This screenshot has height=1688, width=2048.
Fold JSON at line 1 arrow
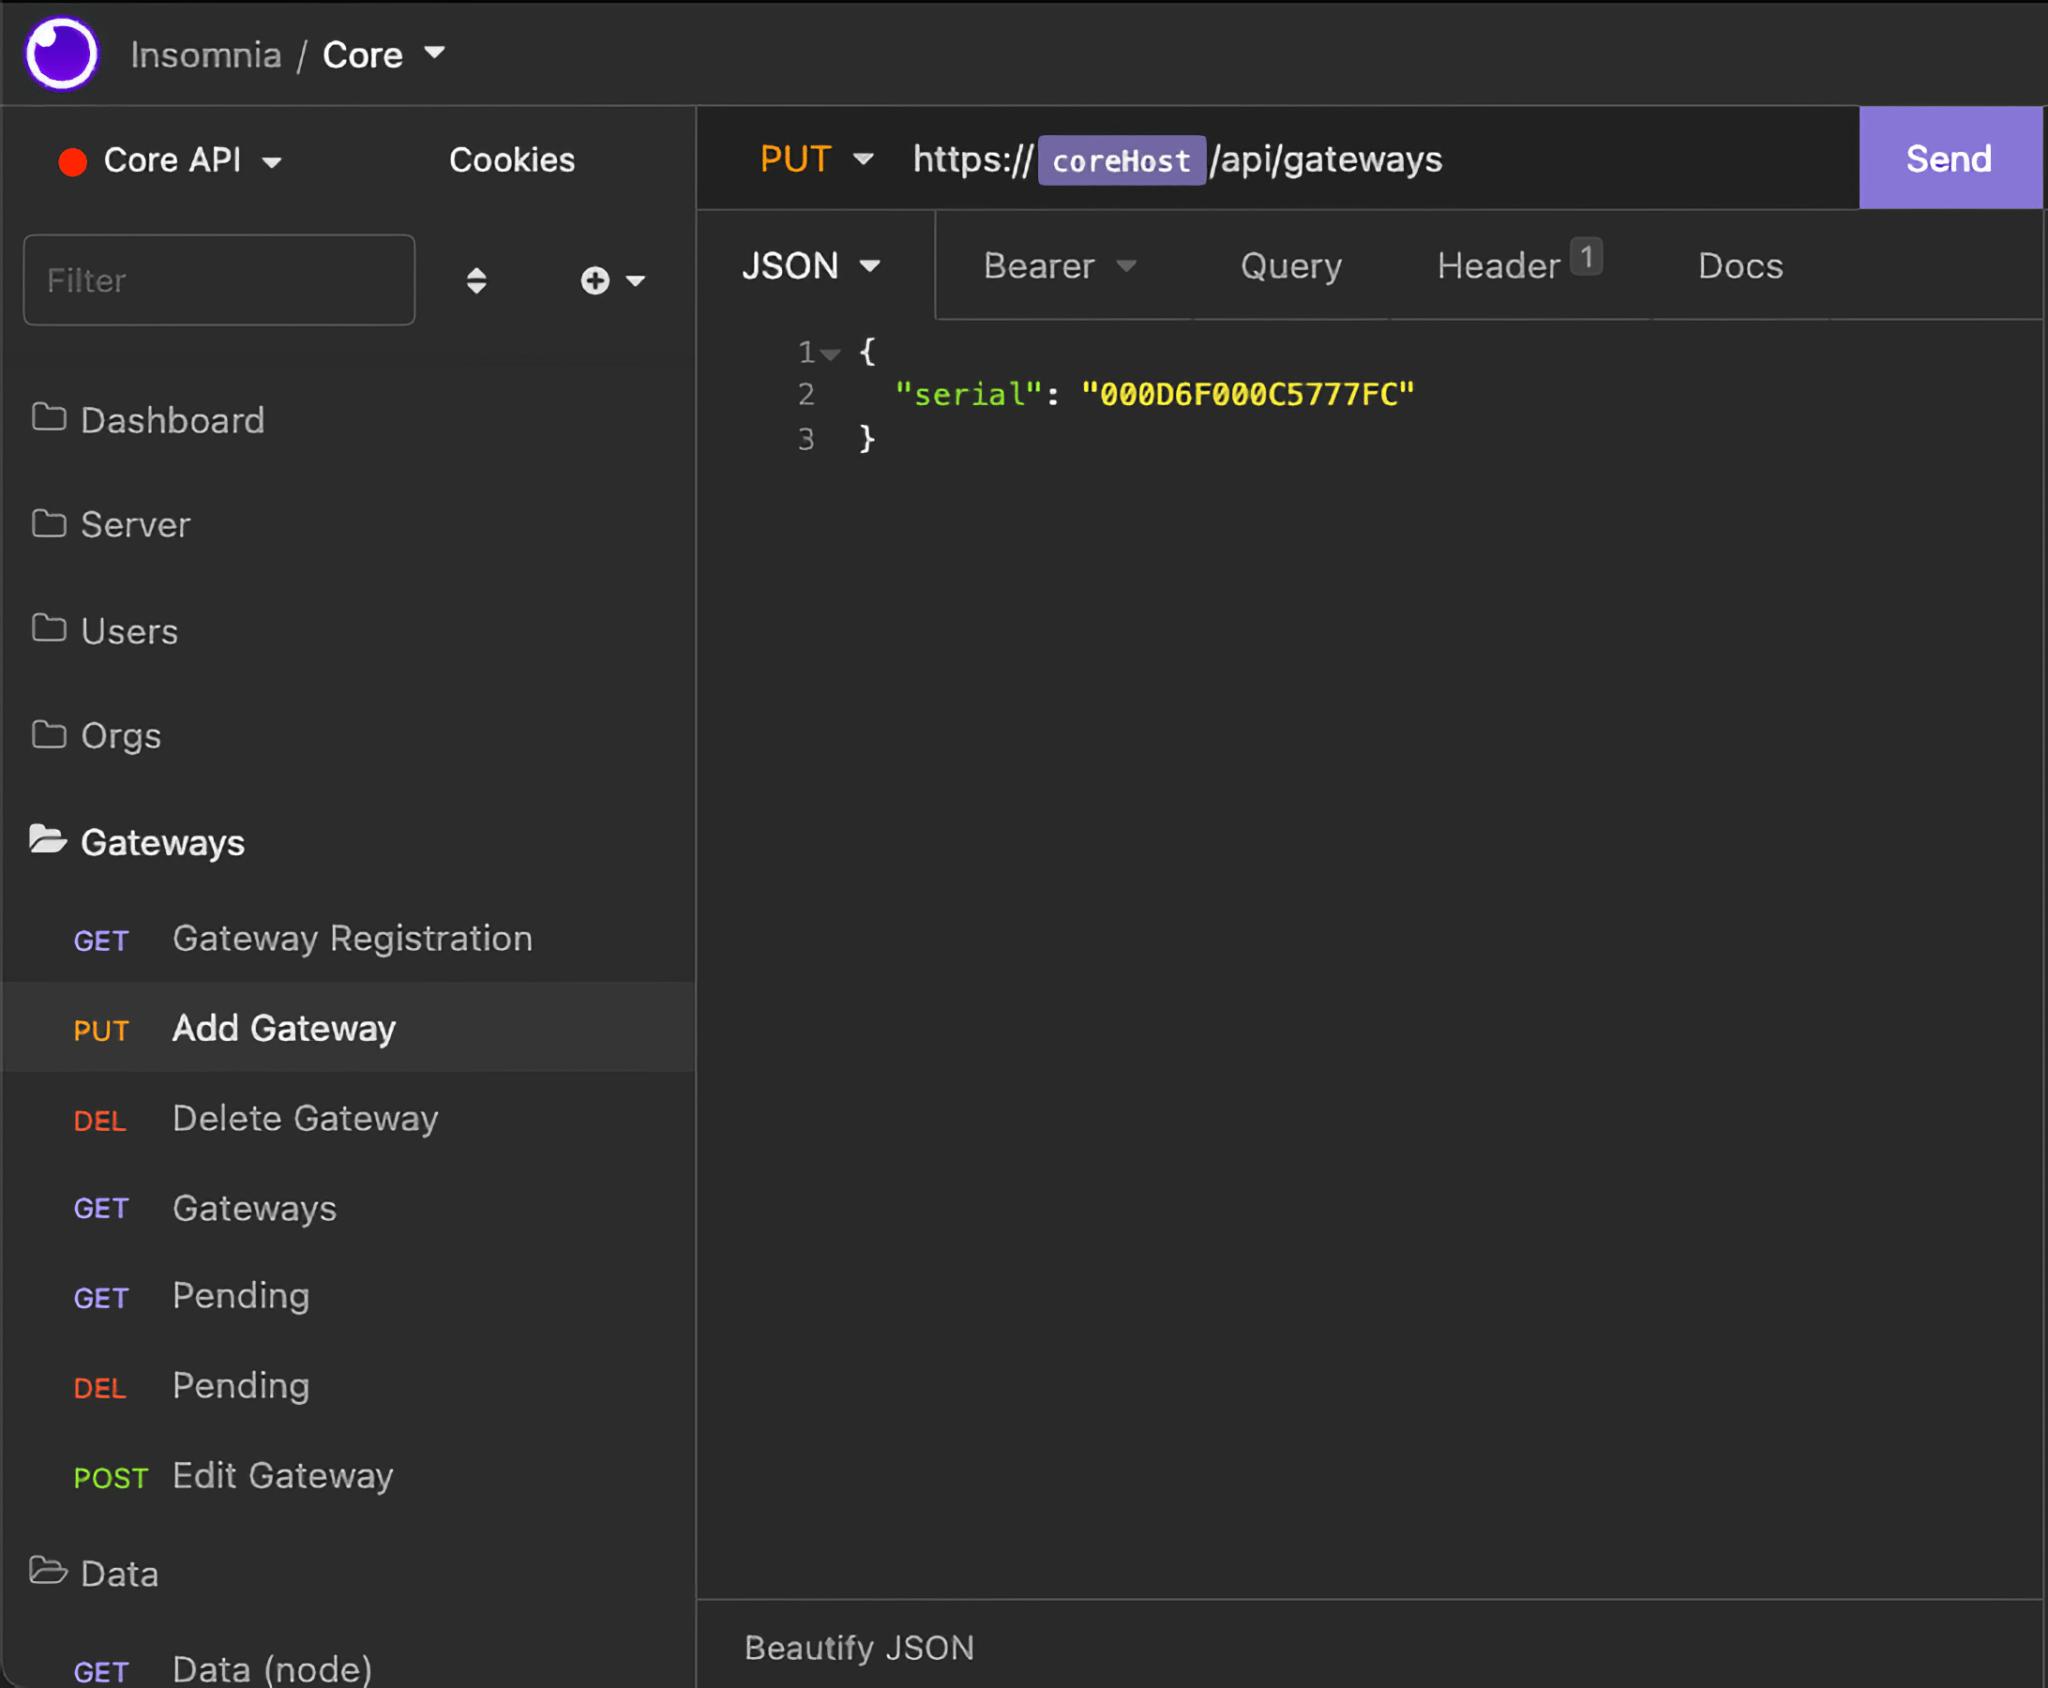click(831, 354)
